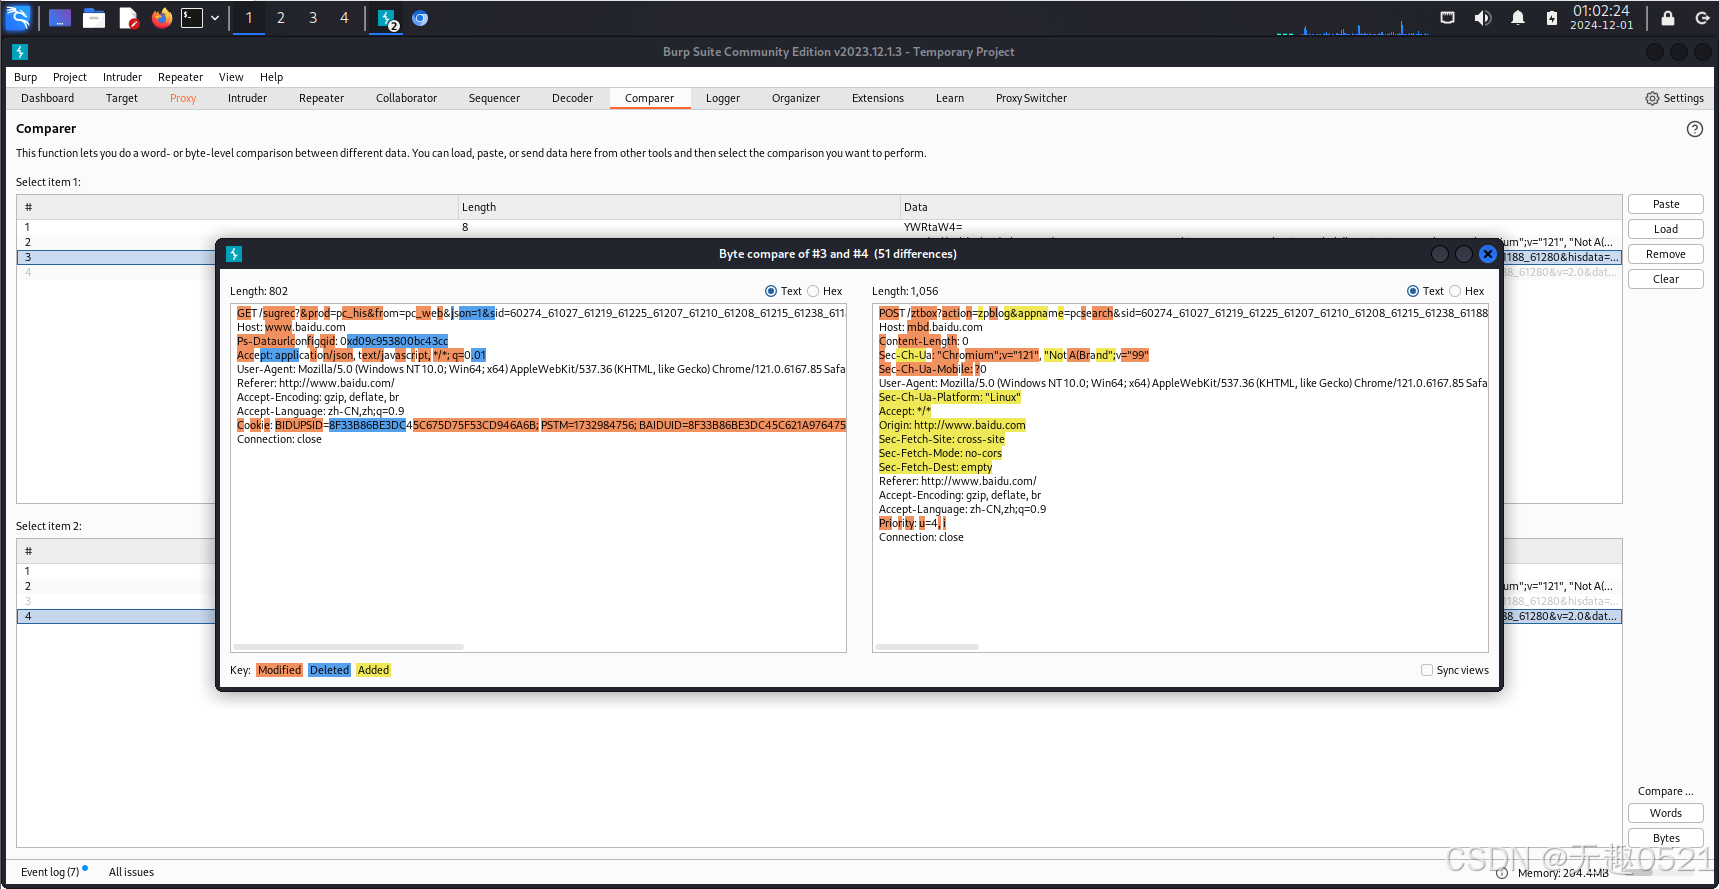1719x889 pixels.
Task: Launch Firefox from the top panel
Action: 162,18
